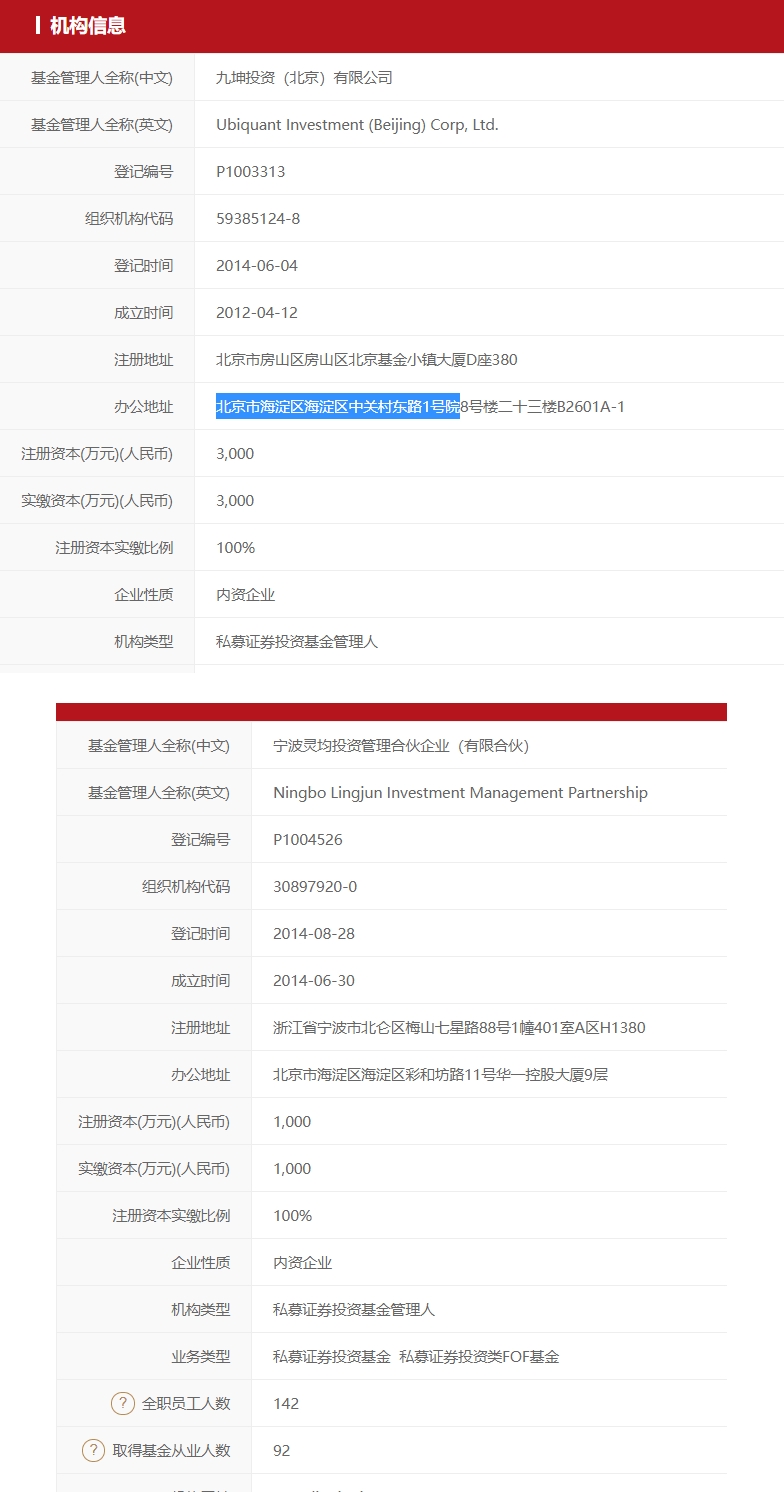Click 内资企业 in the 宁波灵均 table
This screenshot has height=1492, width=784.
pyautogui.click(x=302, y=1262)
